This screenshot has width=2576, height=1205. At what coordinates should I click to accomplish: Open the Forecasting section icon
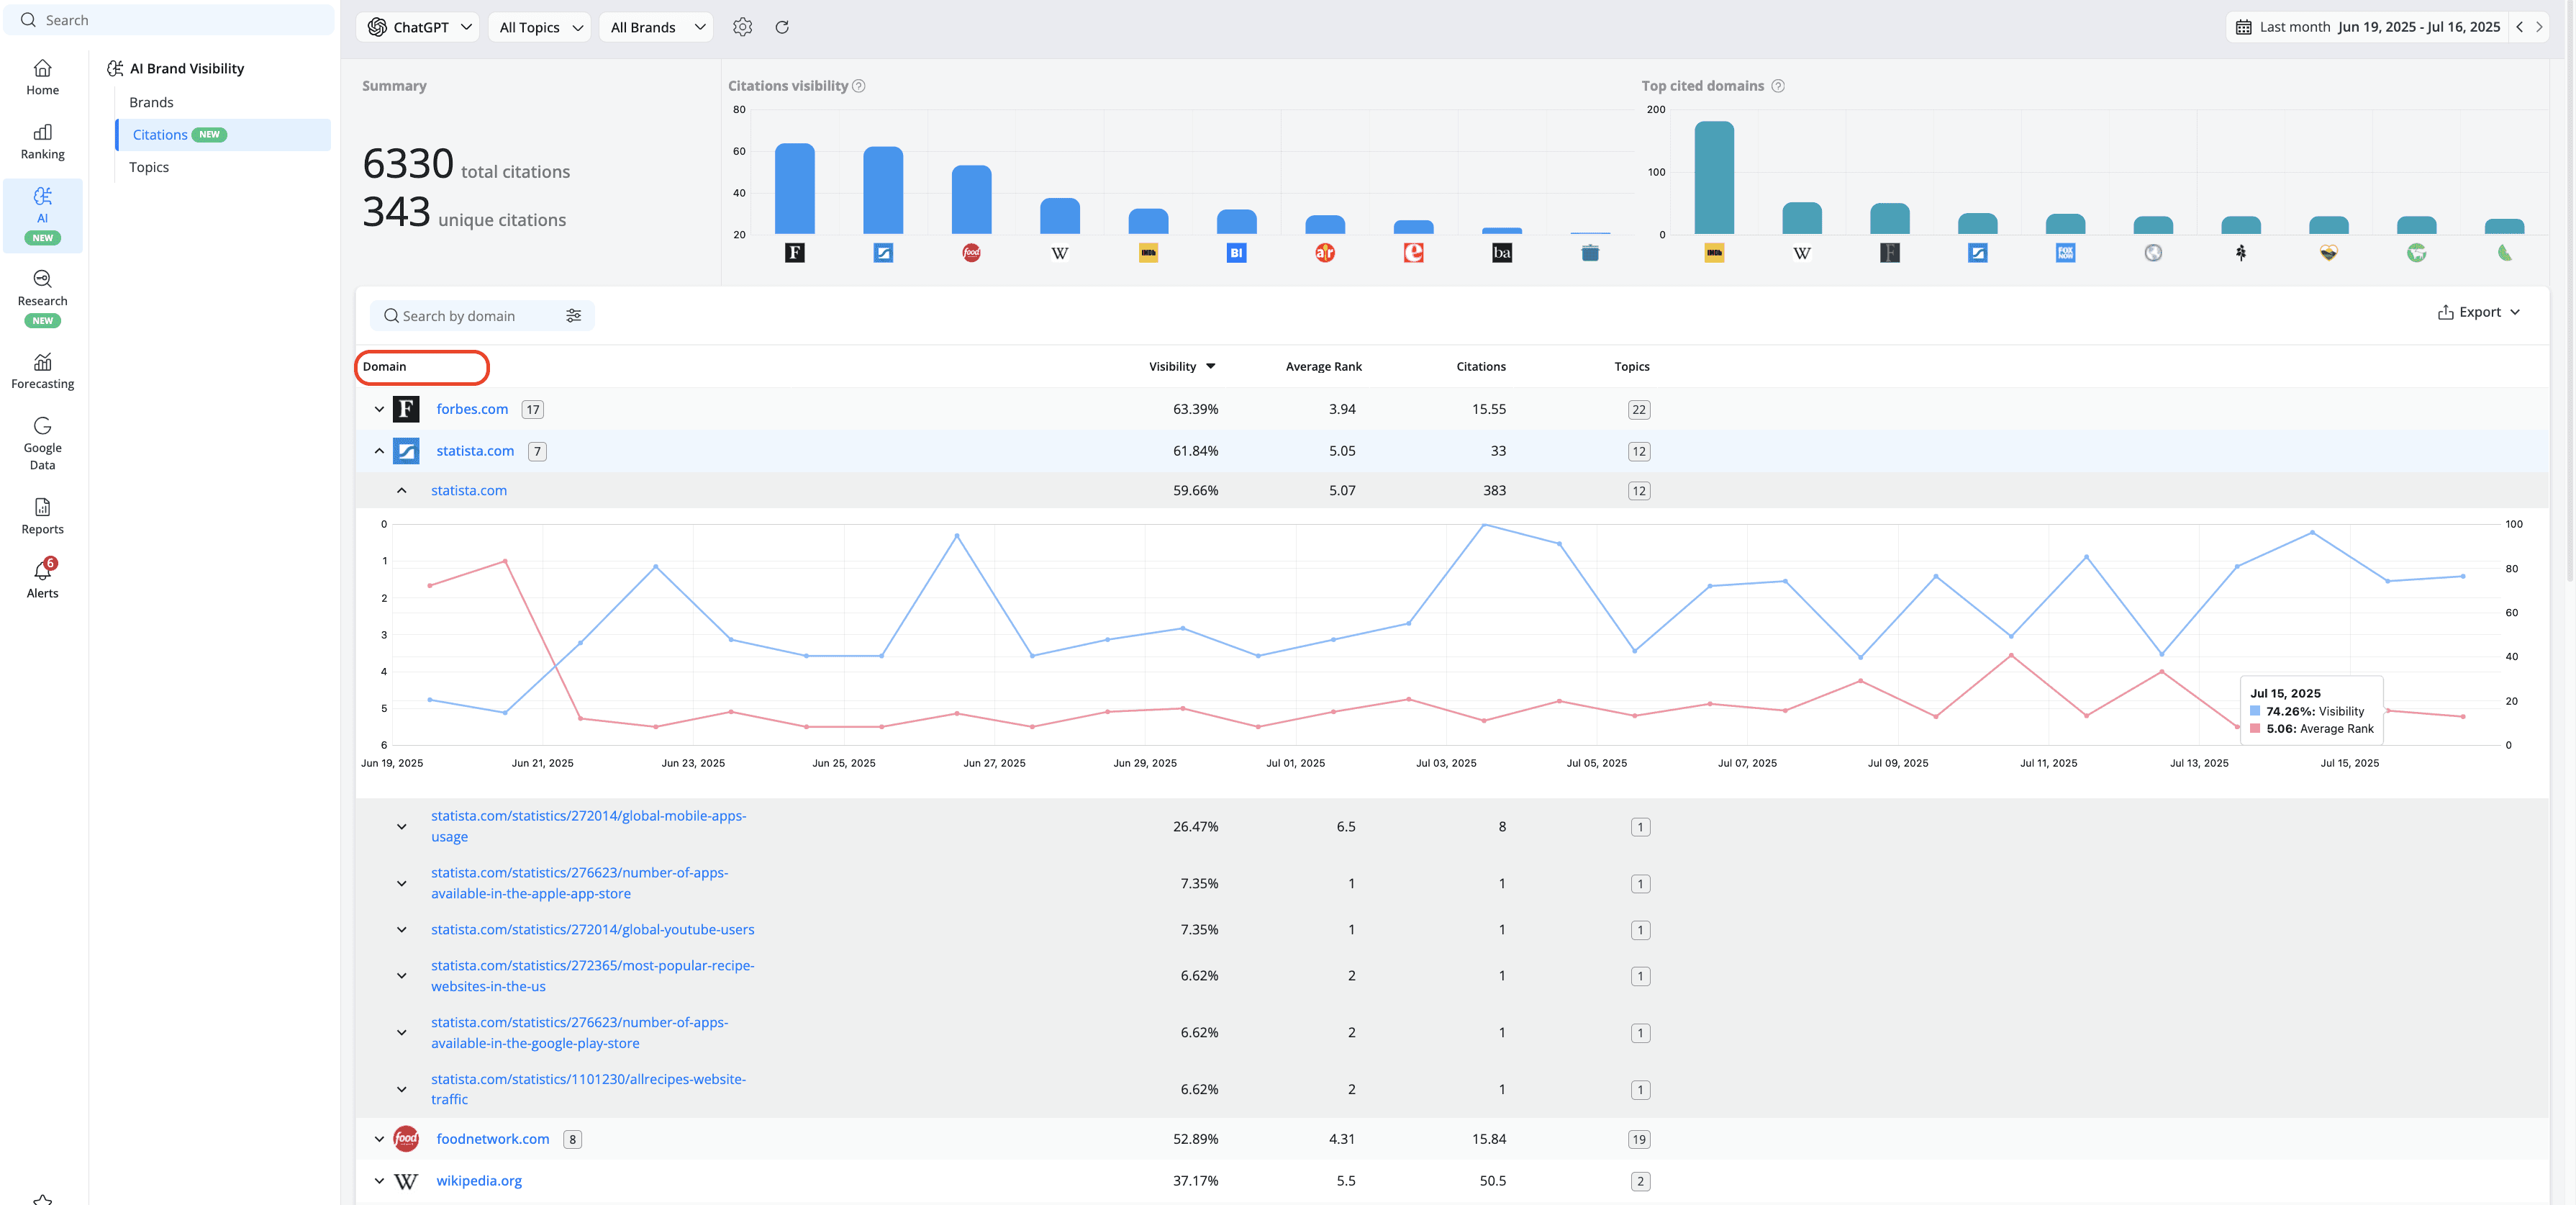click(x=42, y=362)
